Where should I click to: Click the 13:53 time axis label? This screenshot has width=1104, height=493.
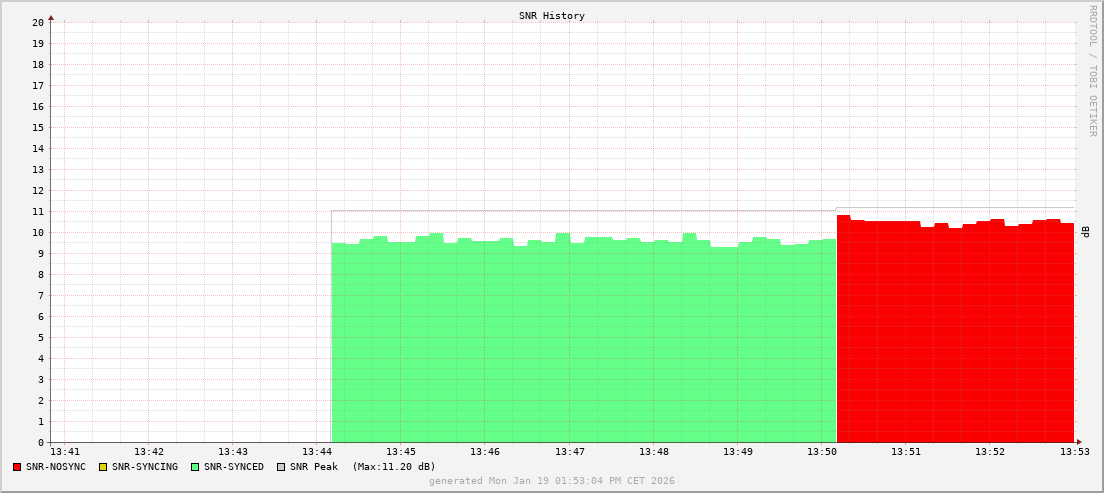click(1073, 452)
